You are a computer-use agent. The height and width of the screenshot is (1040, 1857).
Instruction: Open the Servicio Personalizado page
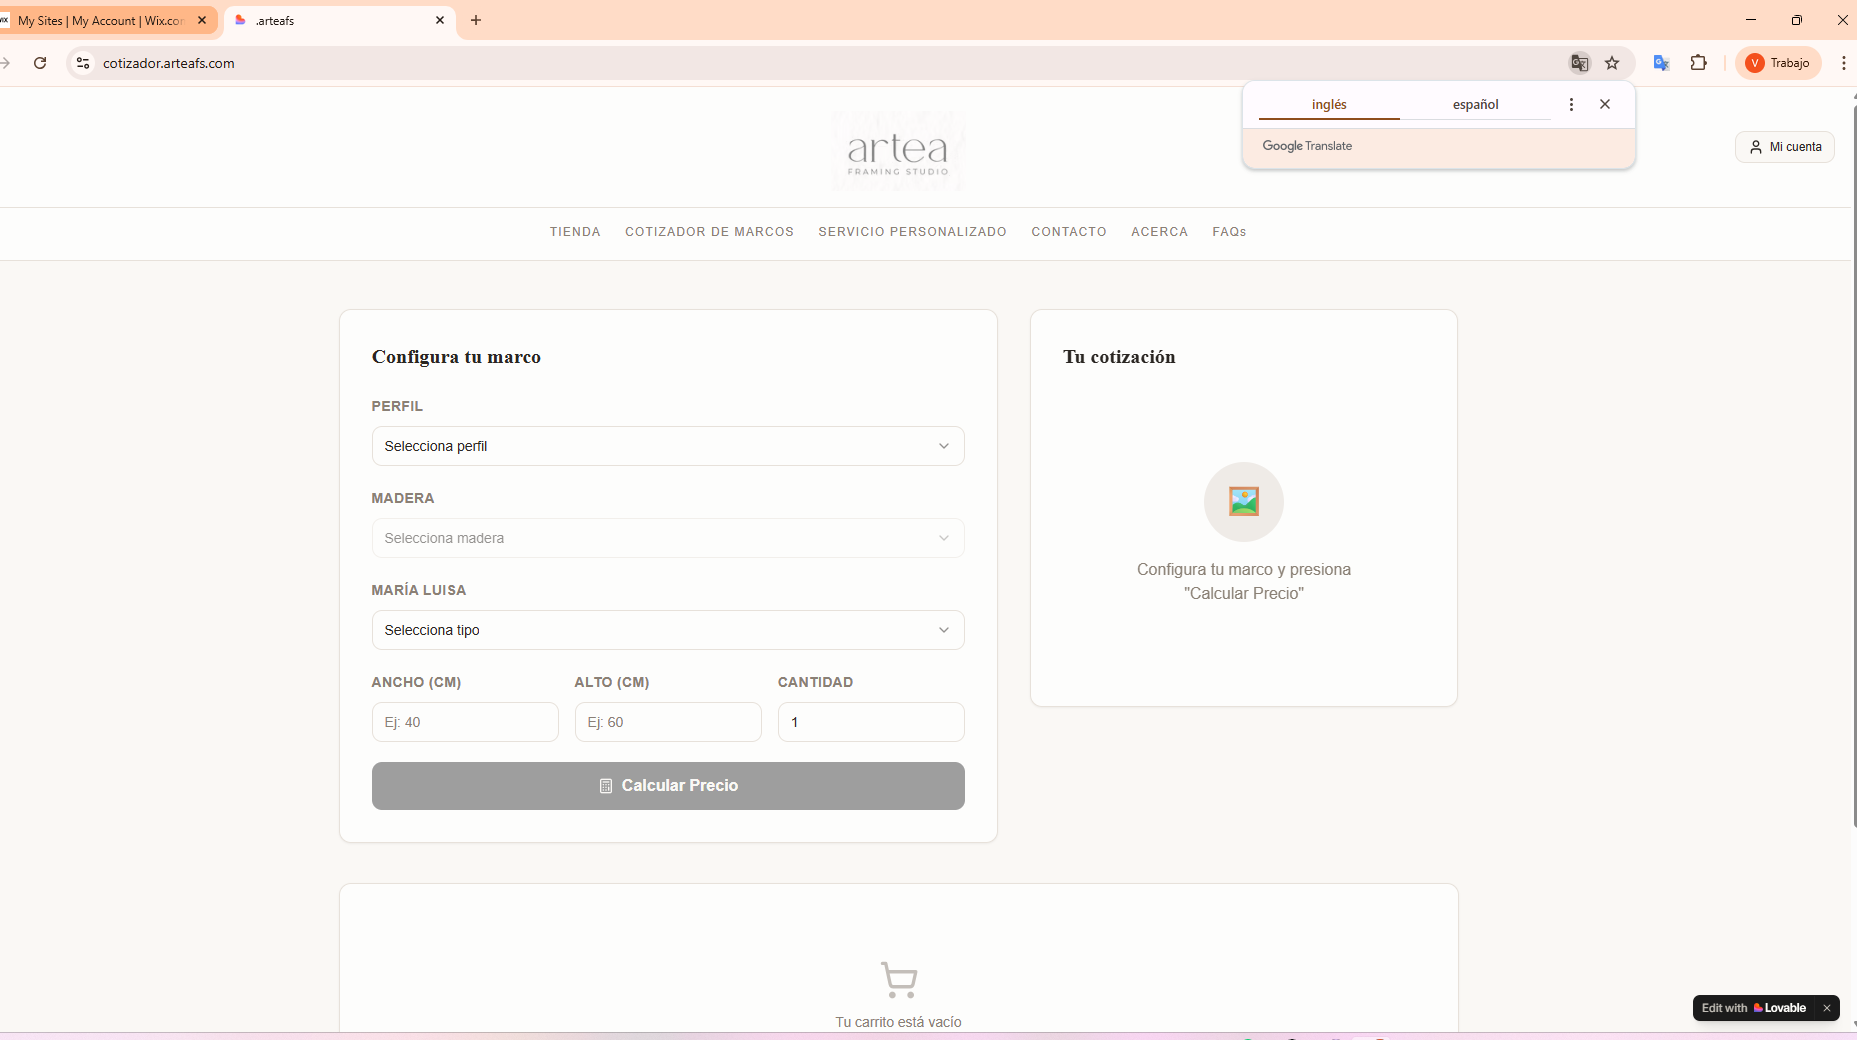(912, 232)
